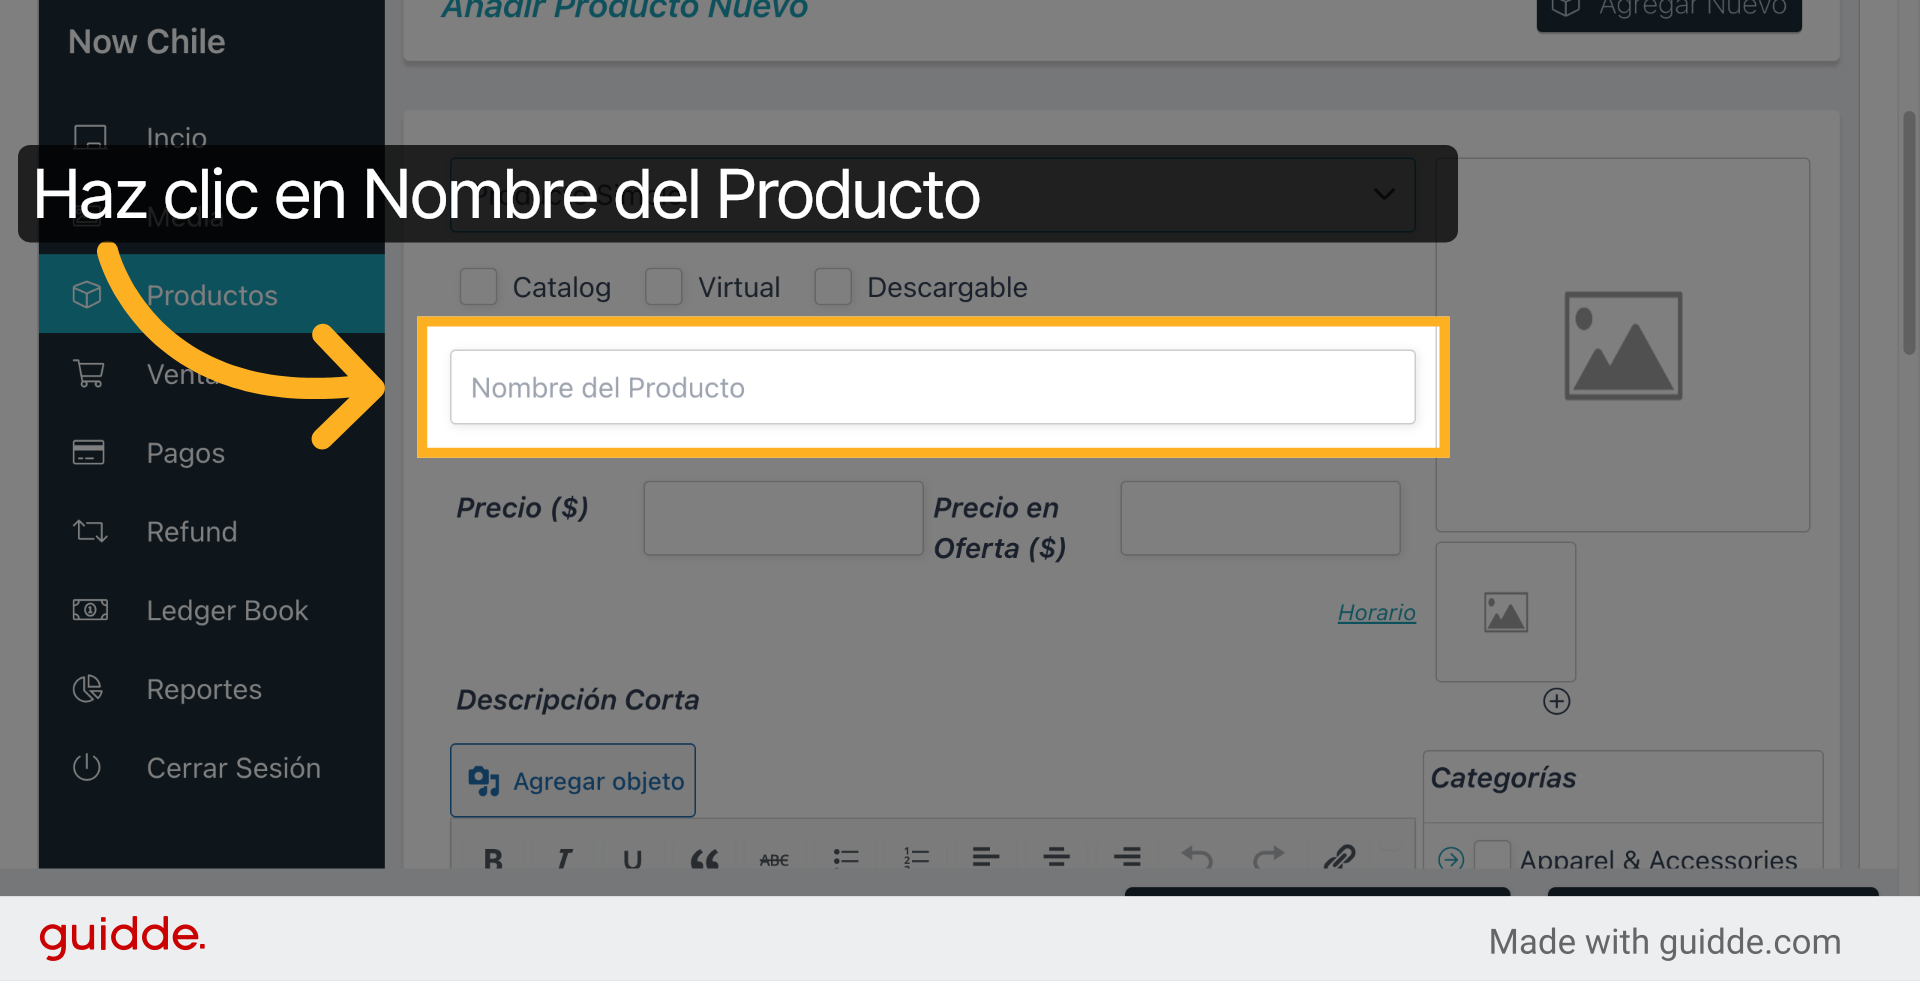The height and width of the screenshot is (981, 1920).
Task: Open Productos in the sidebar
Action: [212, 295]
